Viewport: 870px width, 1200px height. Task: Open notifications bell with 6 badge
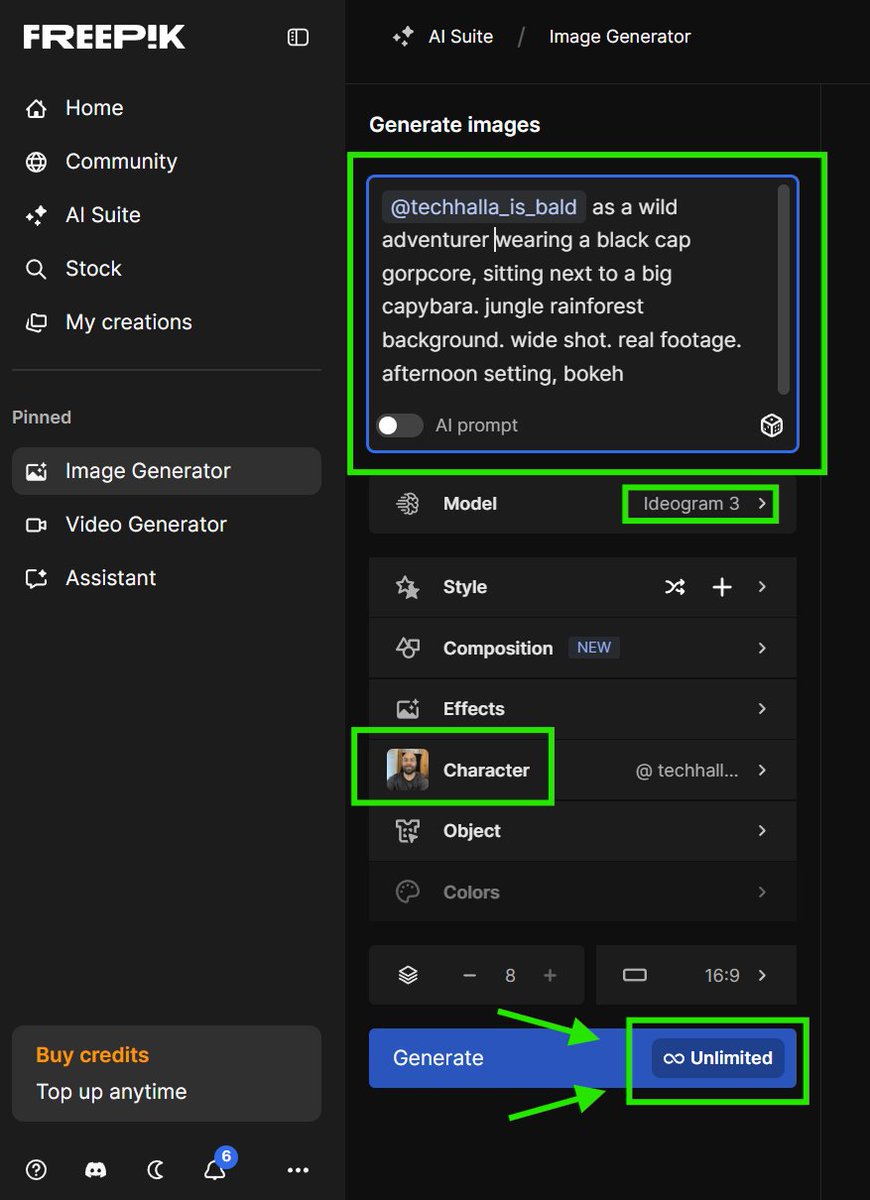pyautogui.click(x=215, y=1169)
